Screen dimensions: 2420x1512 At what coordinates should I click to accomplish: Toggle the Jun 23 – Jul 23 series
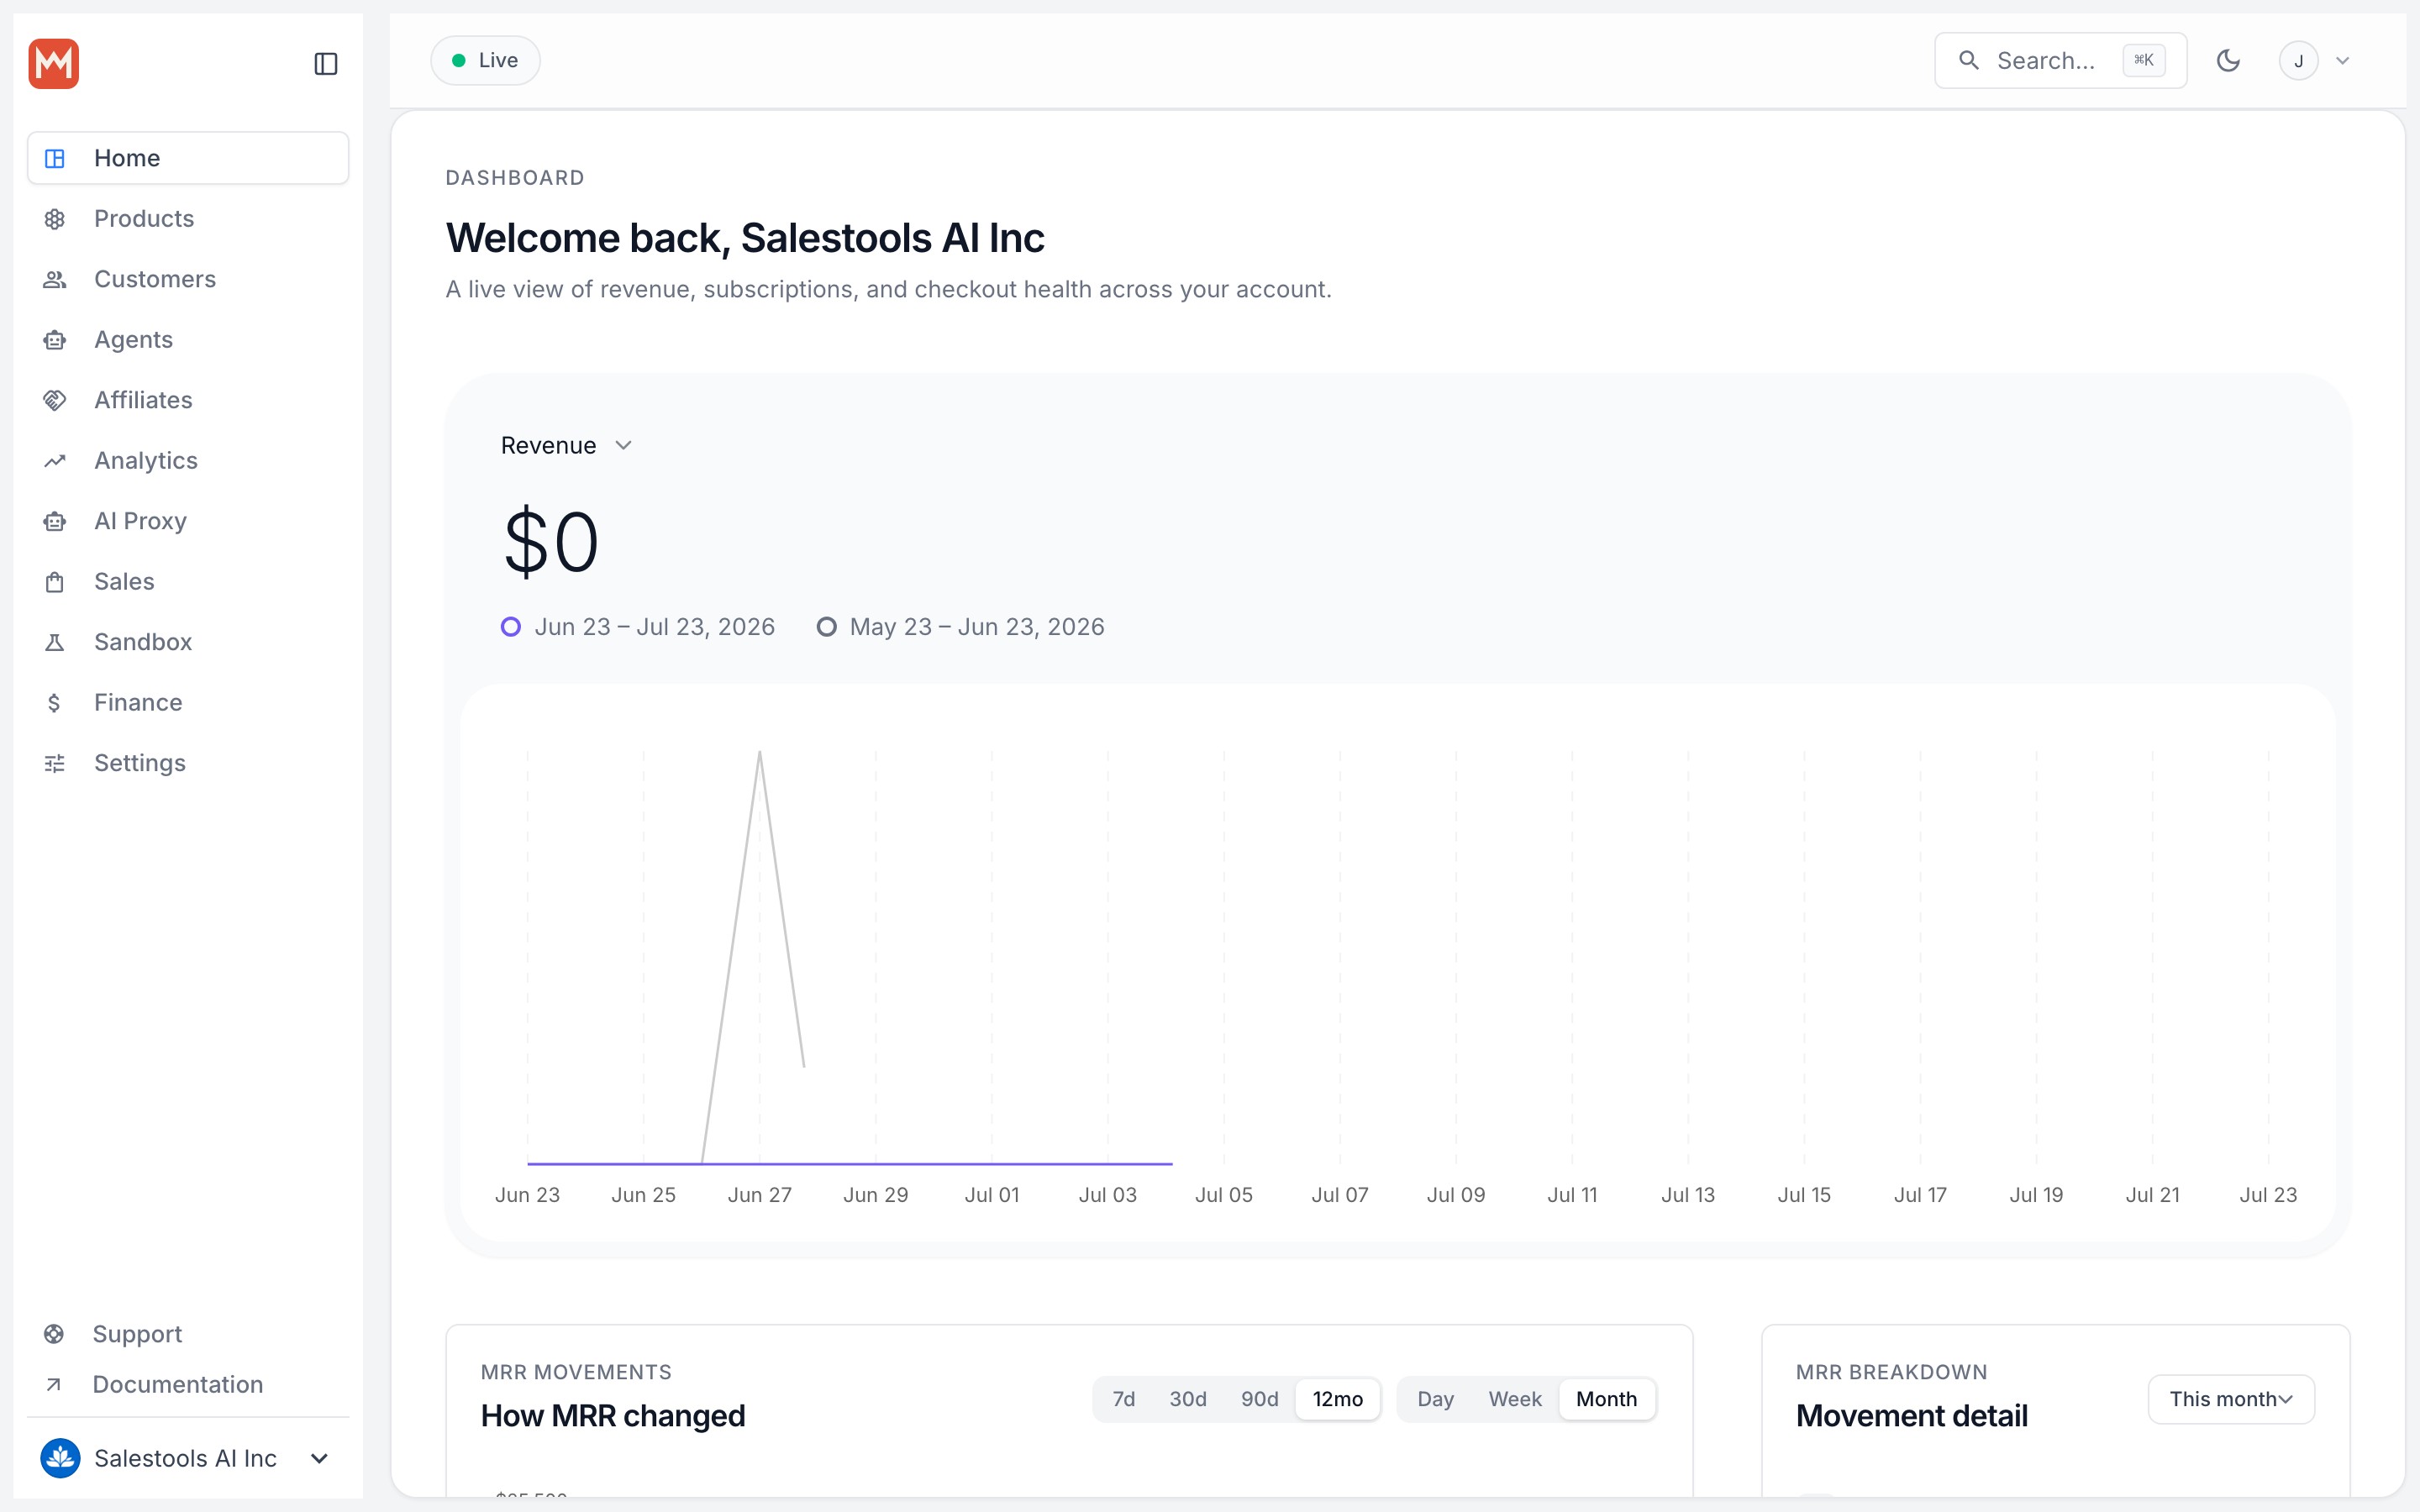click(x=638, y=627)
